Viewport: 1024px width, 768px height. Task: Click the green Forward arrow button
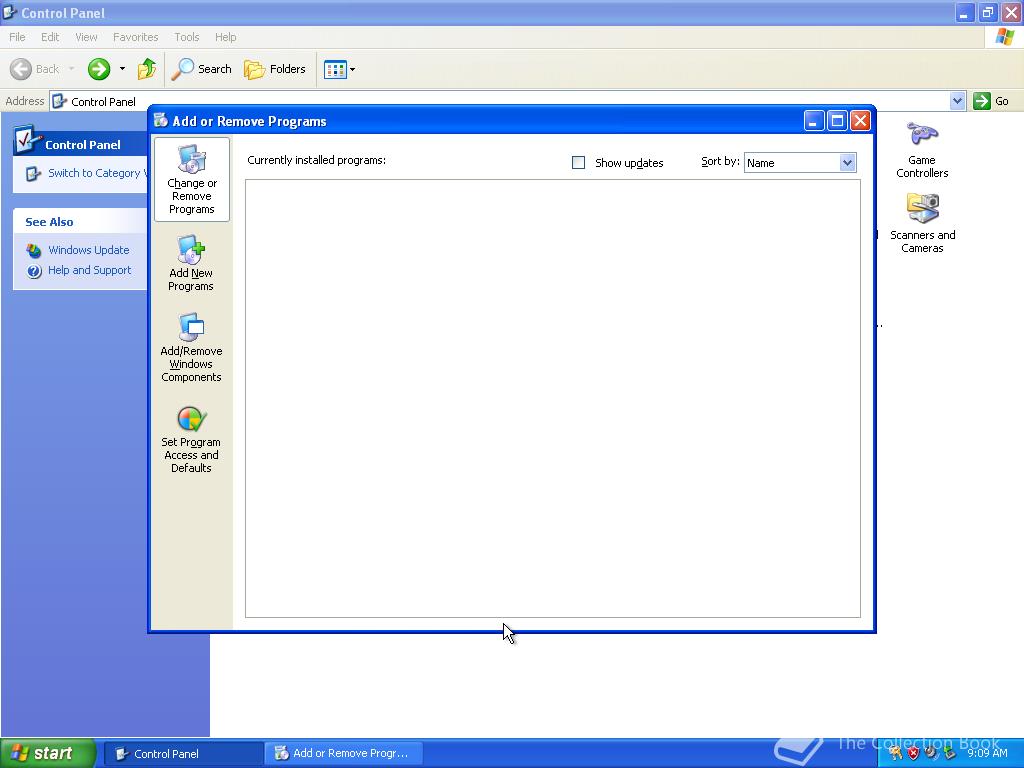[x=99, y=69]
